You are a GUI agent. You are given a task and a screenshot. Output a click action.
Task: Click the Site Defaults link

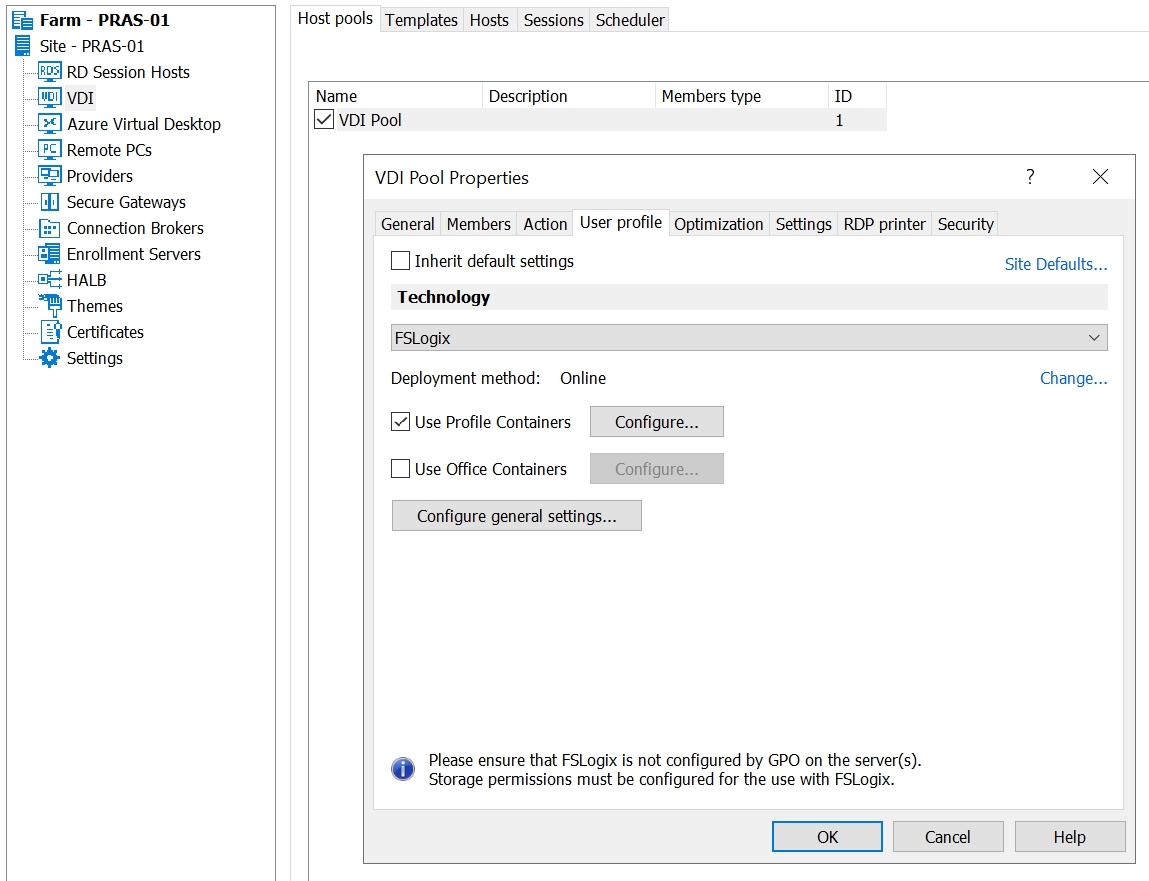coord(1055,264)
